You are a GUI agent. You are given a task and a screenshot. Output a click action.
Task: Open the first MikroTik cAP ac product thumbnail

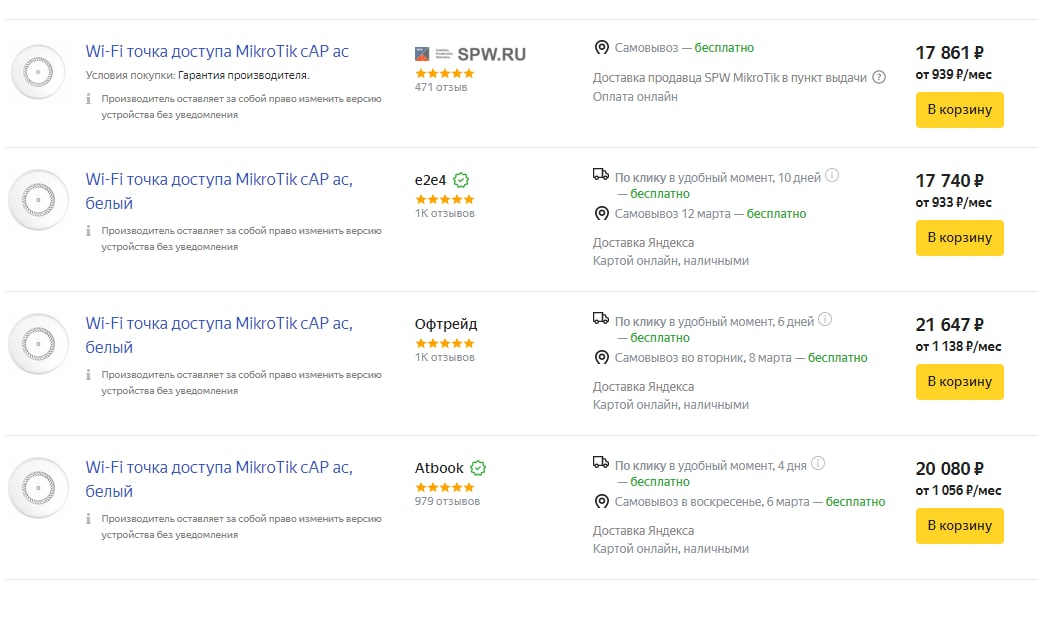[38, 71]
